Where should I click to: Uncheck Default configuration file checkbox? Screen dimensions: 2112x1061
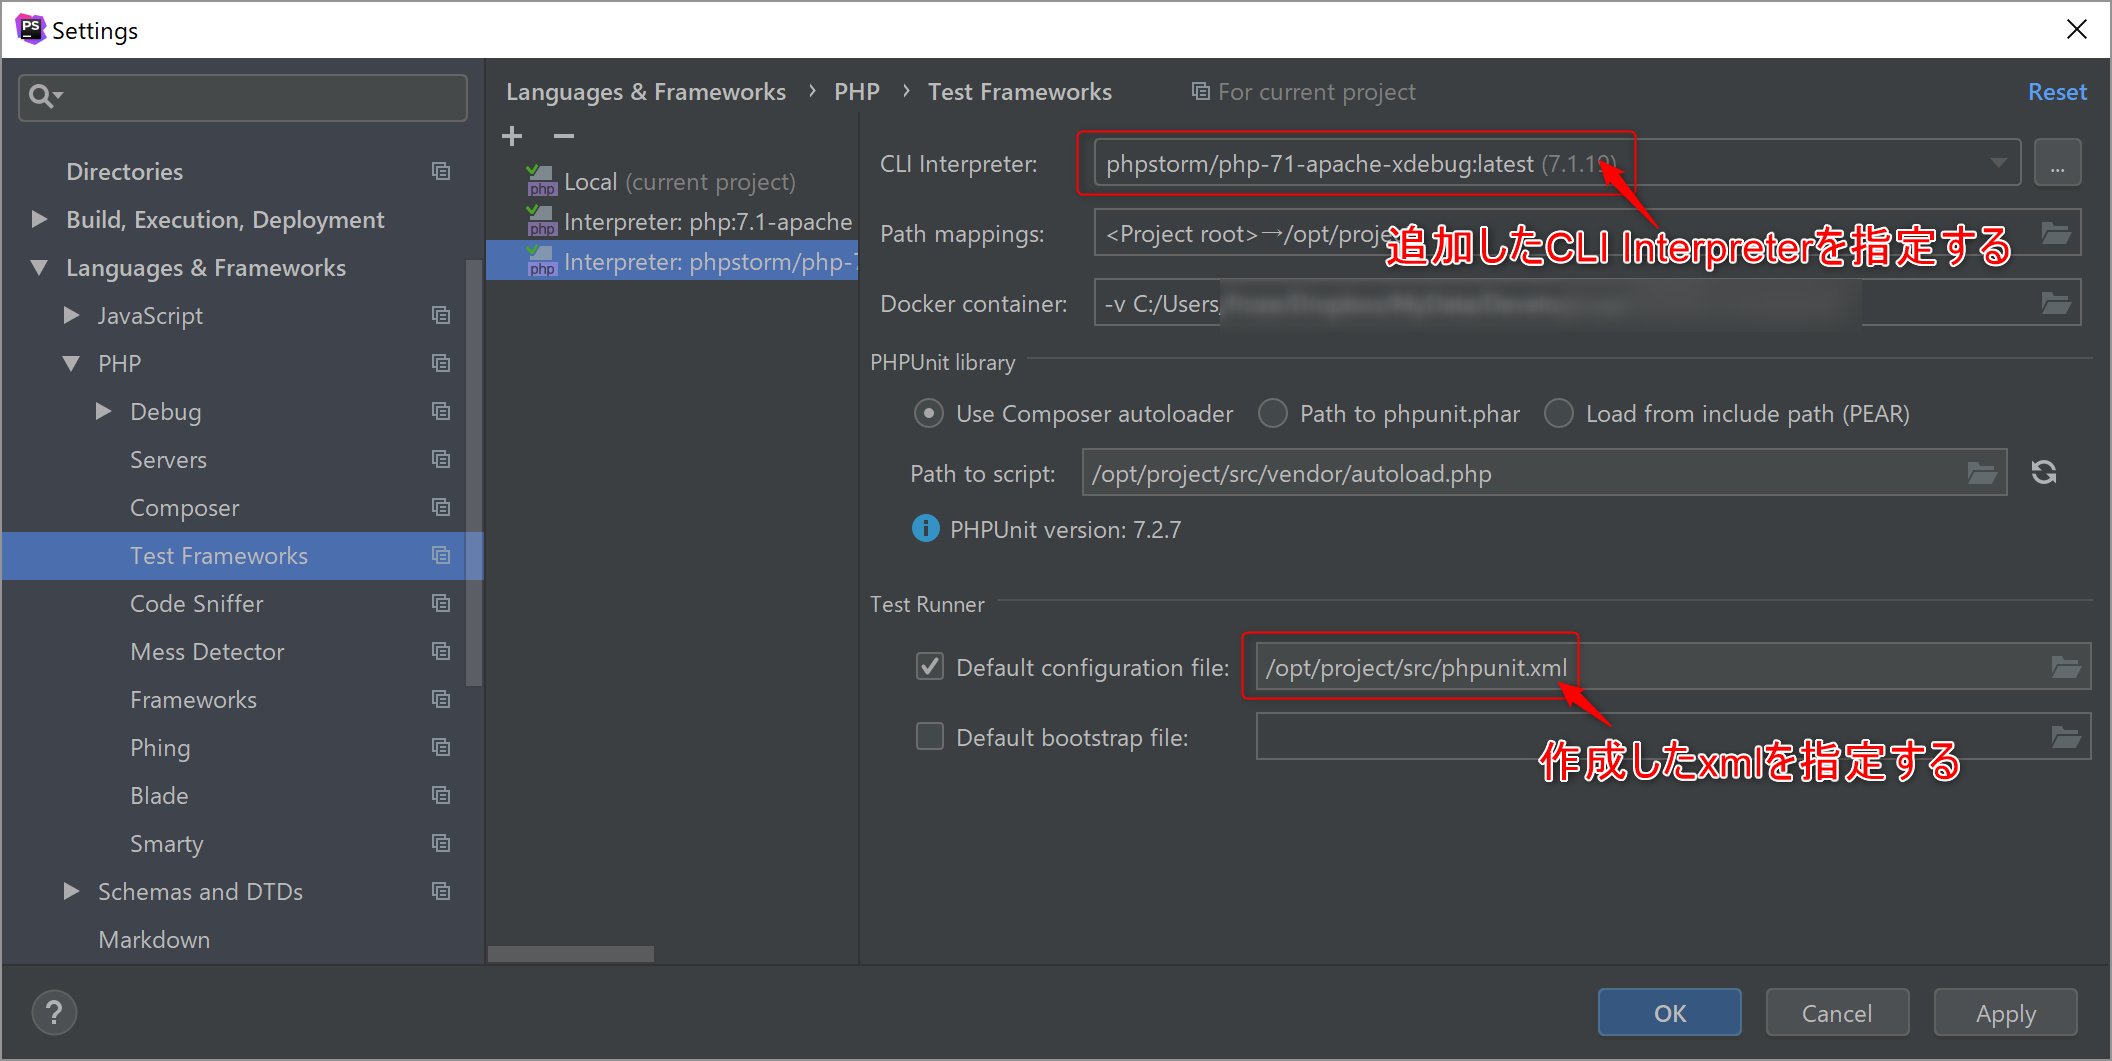[x=930, y=666]
